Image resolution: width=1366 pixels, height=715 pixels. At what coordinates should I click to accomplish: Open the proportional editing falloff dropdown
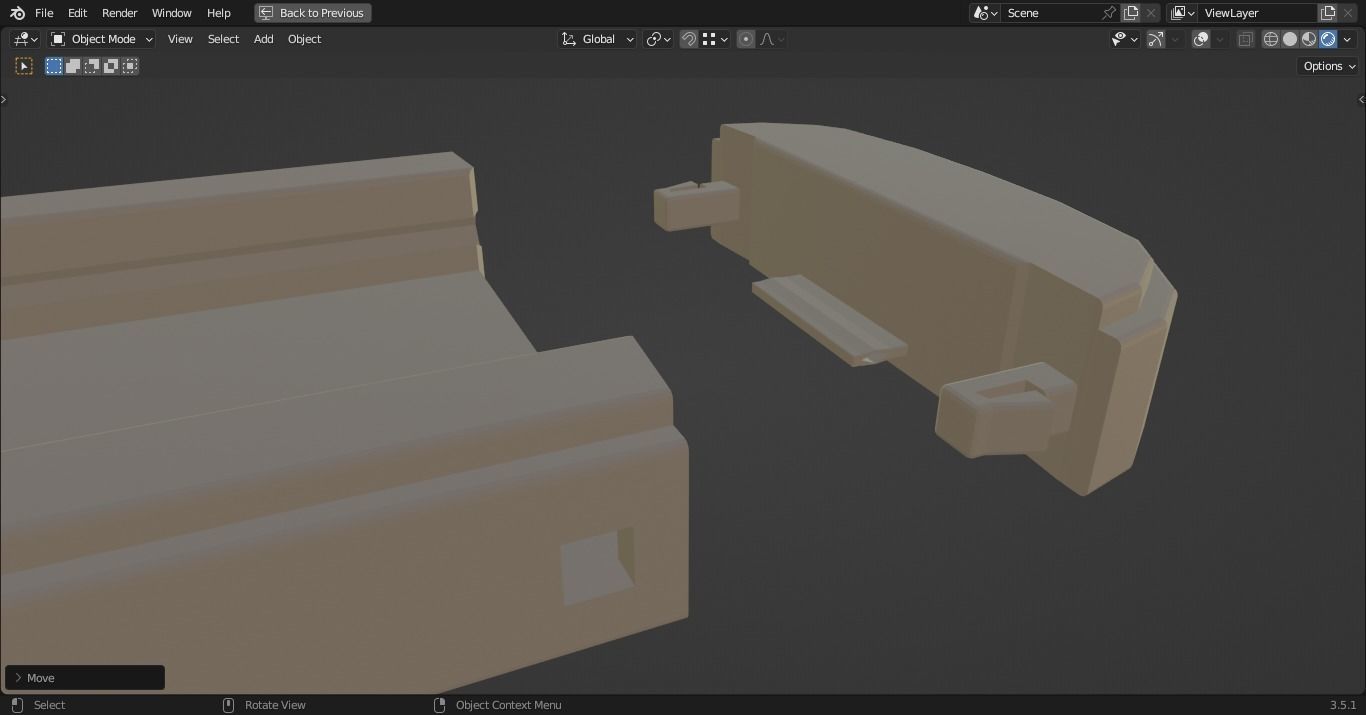click(x=773, y=39)
